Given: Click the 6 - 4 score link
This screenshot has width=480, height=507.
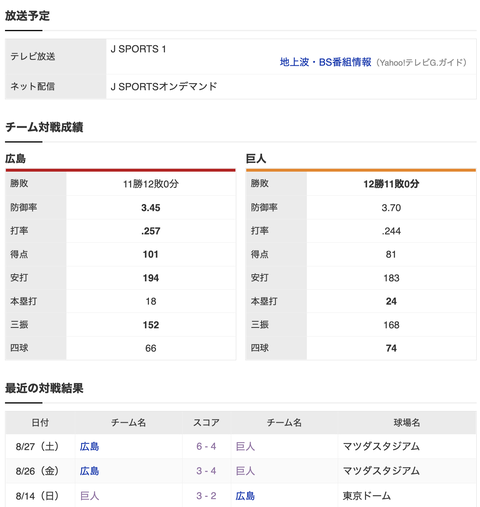Looking at the screenshot, I should click(206, 446).
